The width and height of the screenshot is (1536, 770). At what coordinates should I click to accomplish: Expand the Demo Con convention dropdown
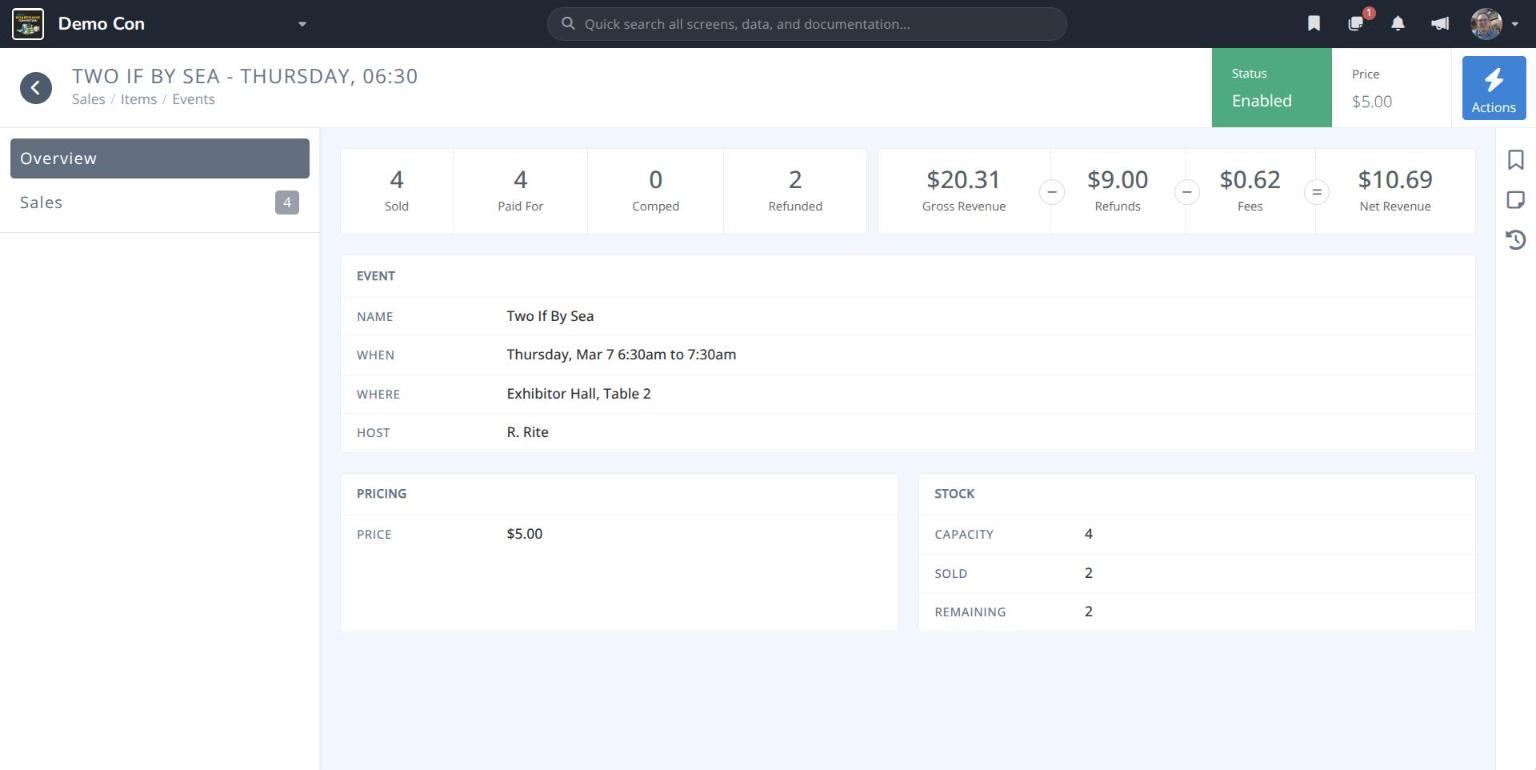tap(302, 24)
